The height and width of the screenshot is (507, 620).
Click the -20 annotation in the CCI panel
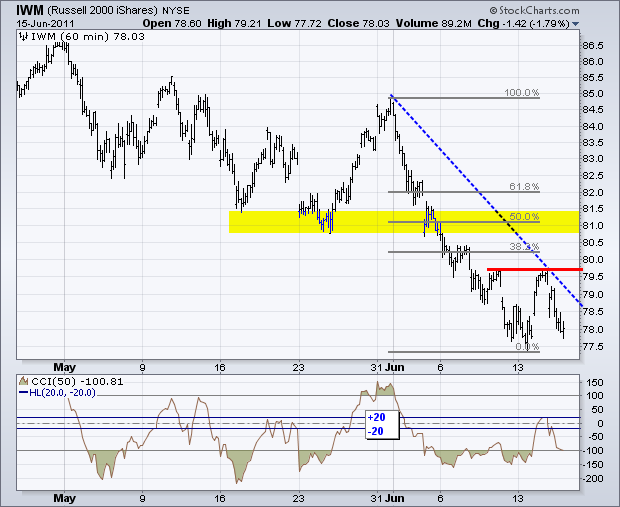(x=376, y=431)
